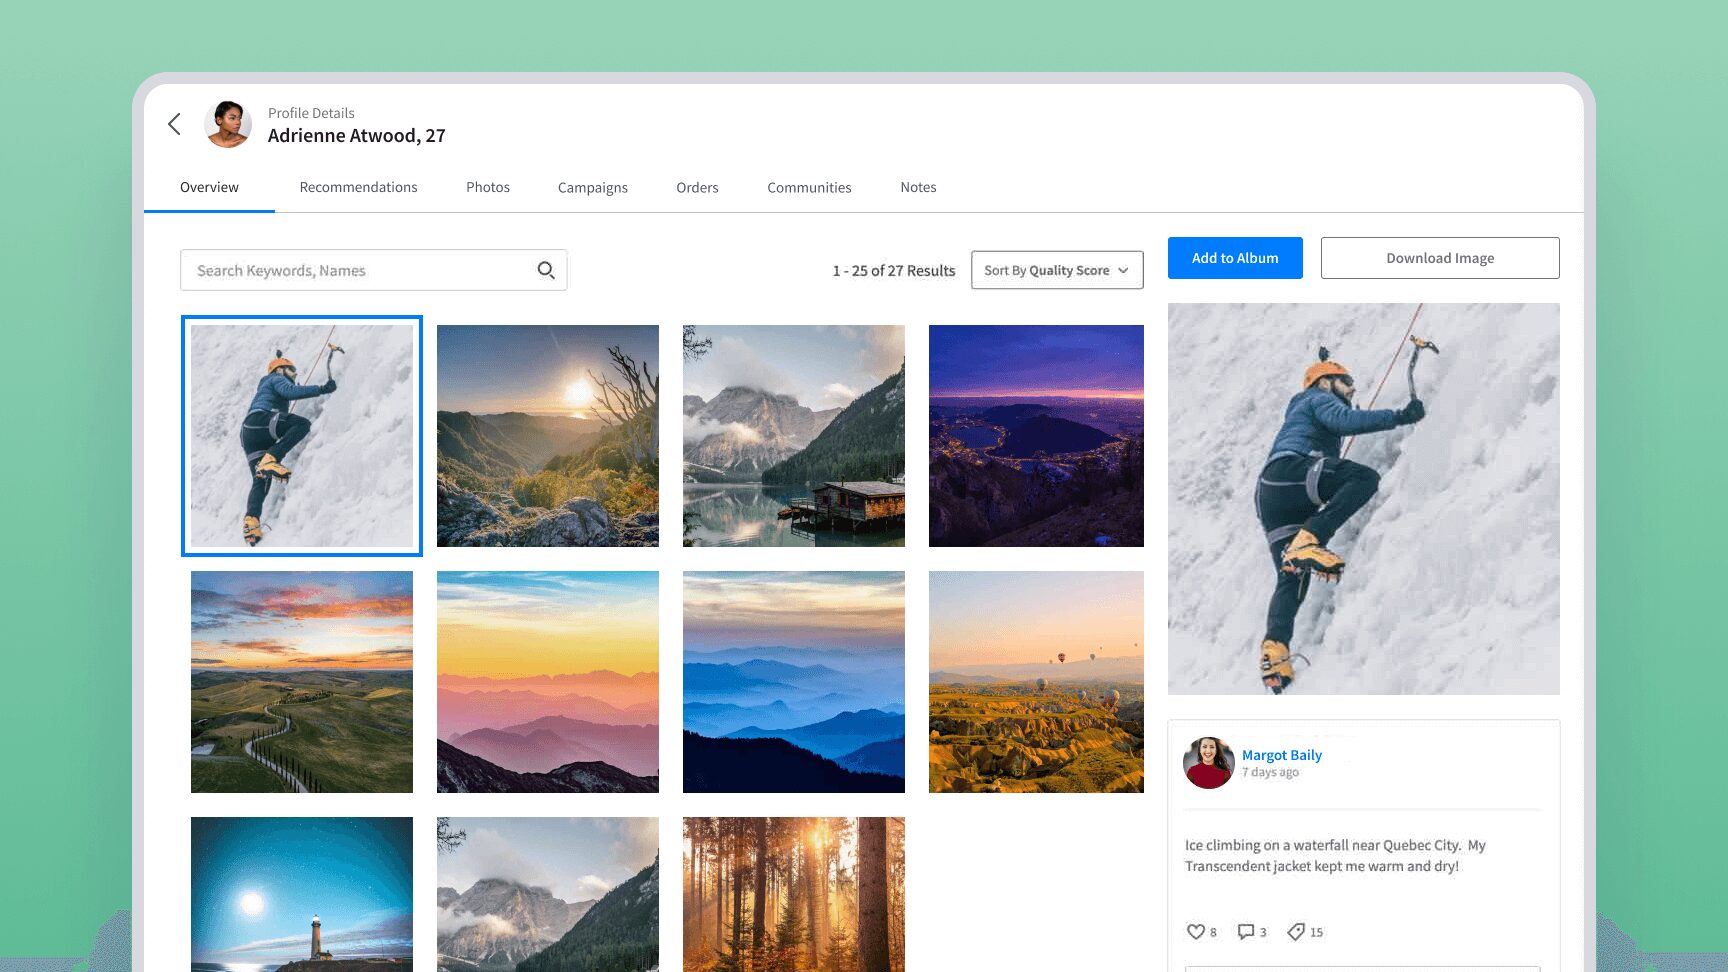Go back using the left chevron arrow
This screenshot has width=1728, height=972.
[x=174, y=124]
